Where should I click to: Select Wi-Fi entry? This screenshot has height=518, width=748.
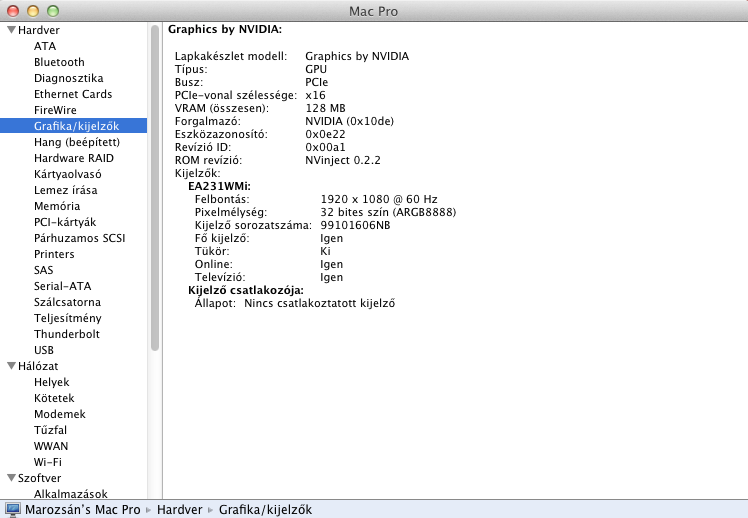pyautogui.click(x=48, y=462)
